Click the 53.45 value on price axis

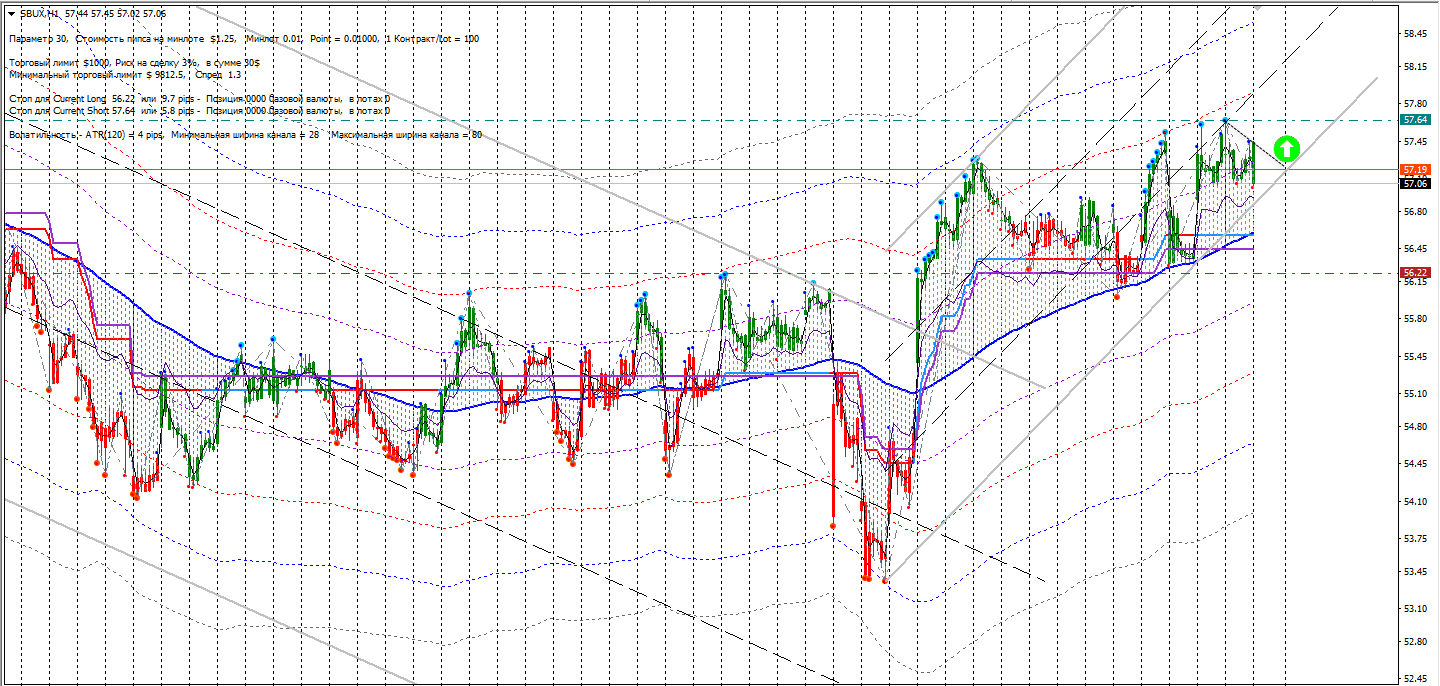pos(1414,572)
